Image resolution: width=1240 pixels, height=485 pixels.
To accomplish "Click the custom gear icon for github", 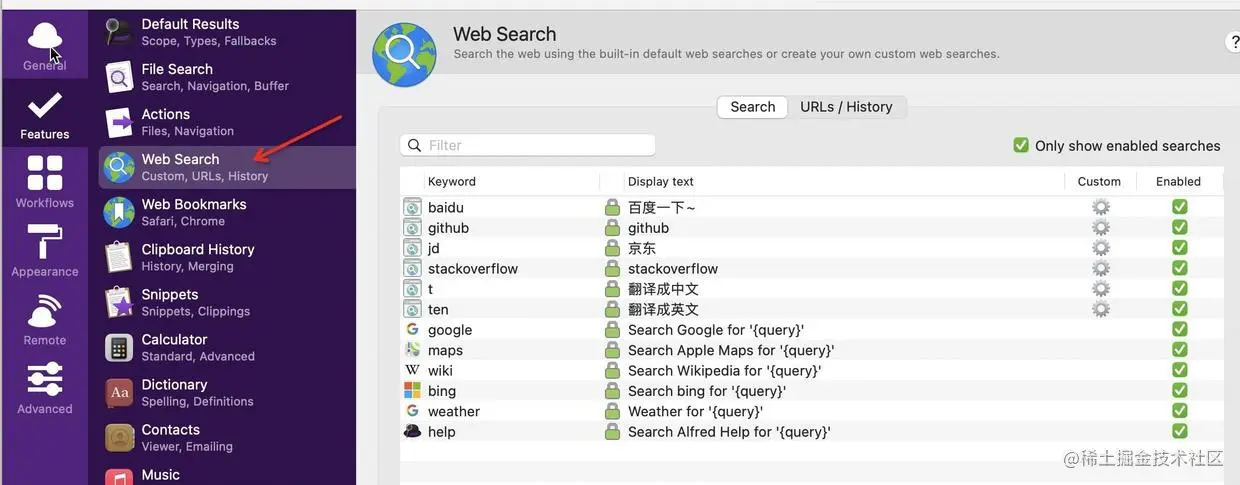I will coord(1101,228).
